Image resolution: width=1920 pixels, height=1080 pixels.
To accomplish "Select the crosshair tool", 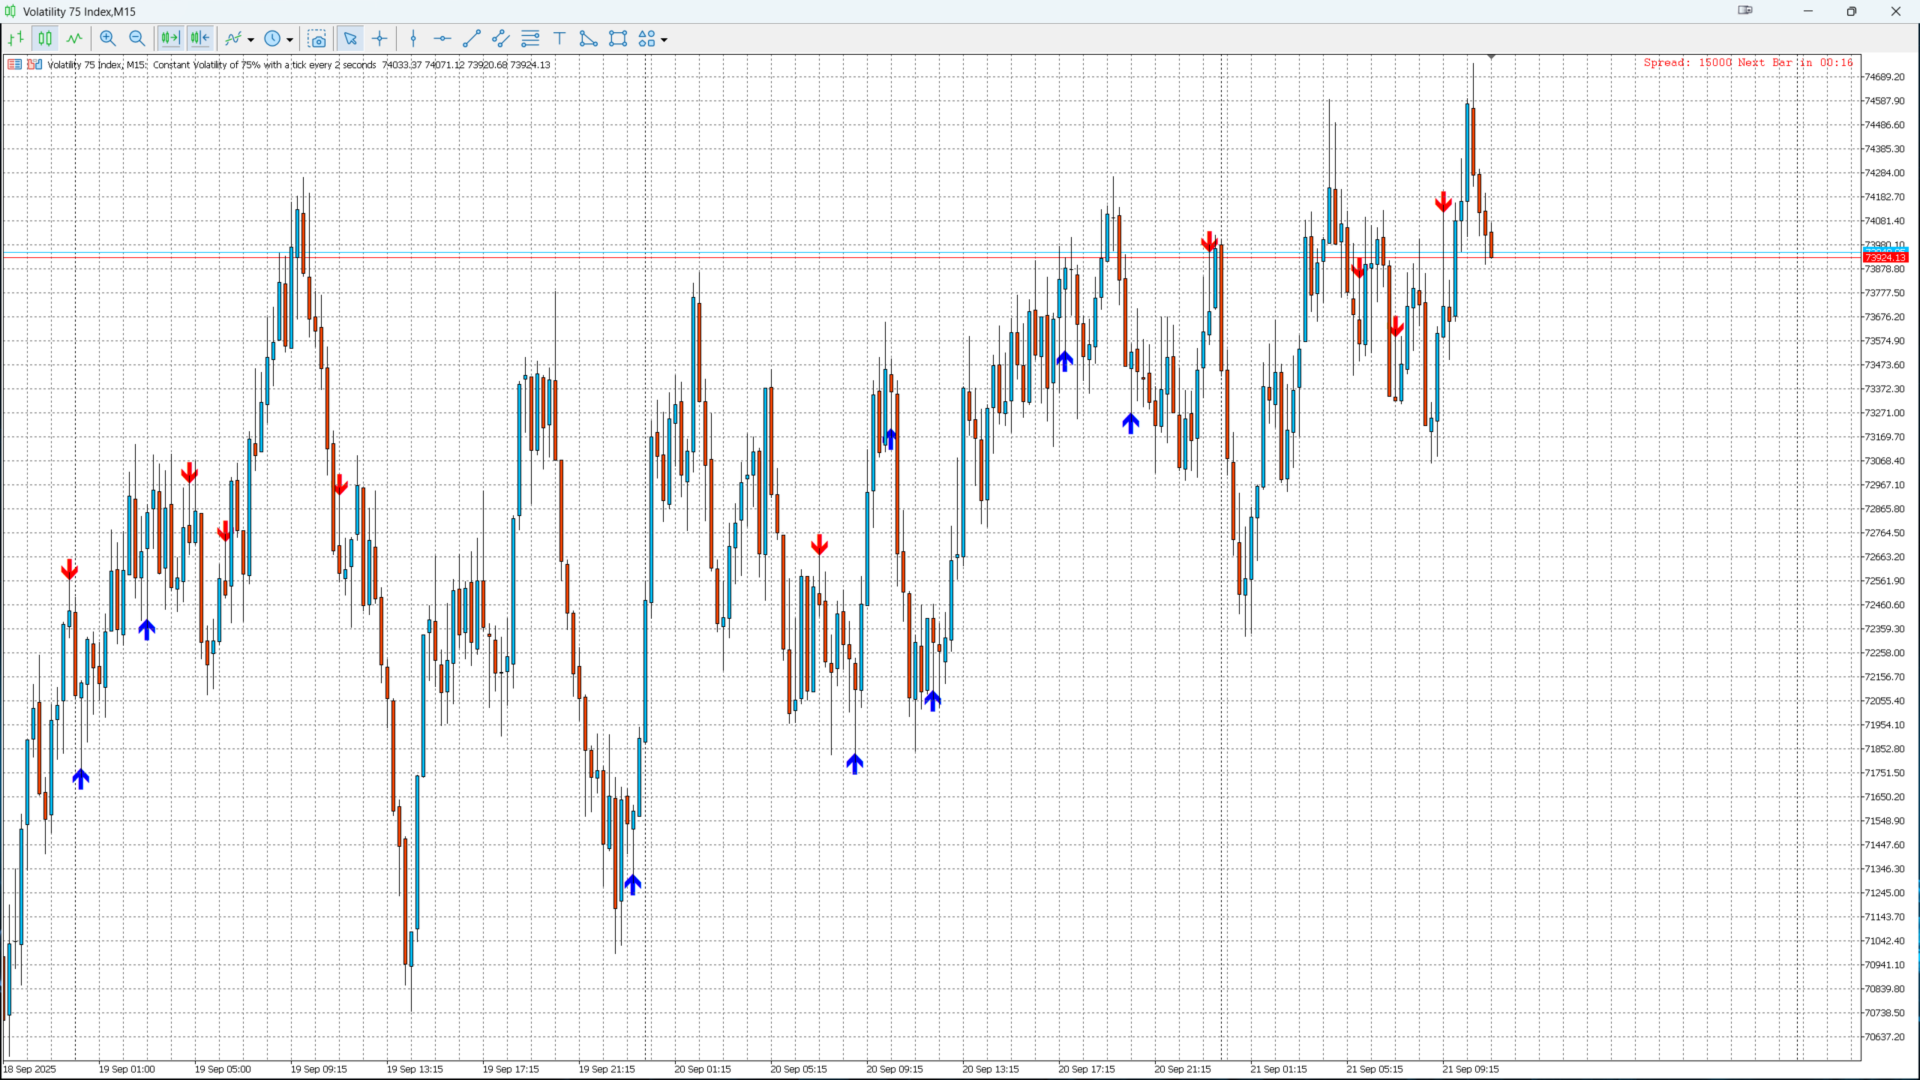I will [x=380, y=39].
